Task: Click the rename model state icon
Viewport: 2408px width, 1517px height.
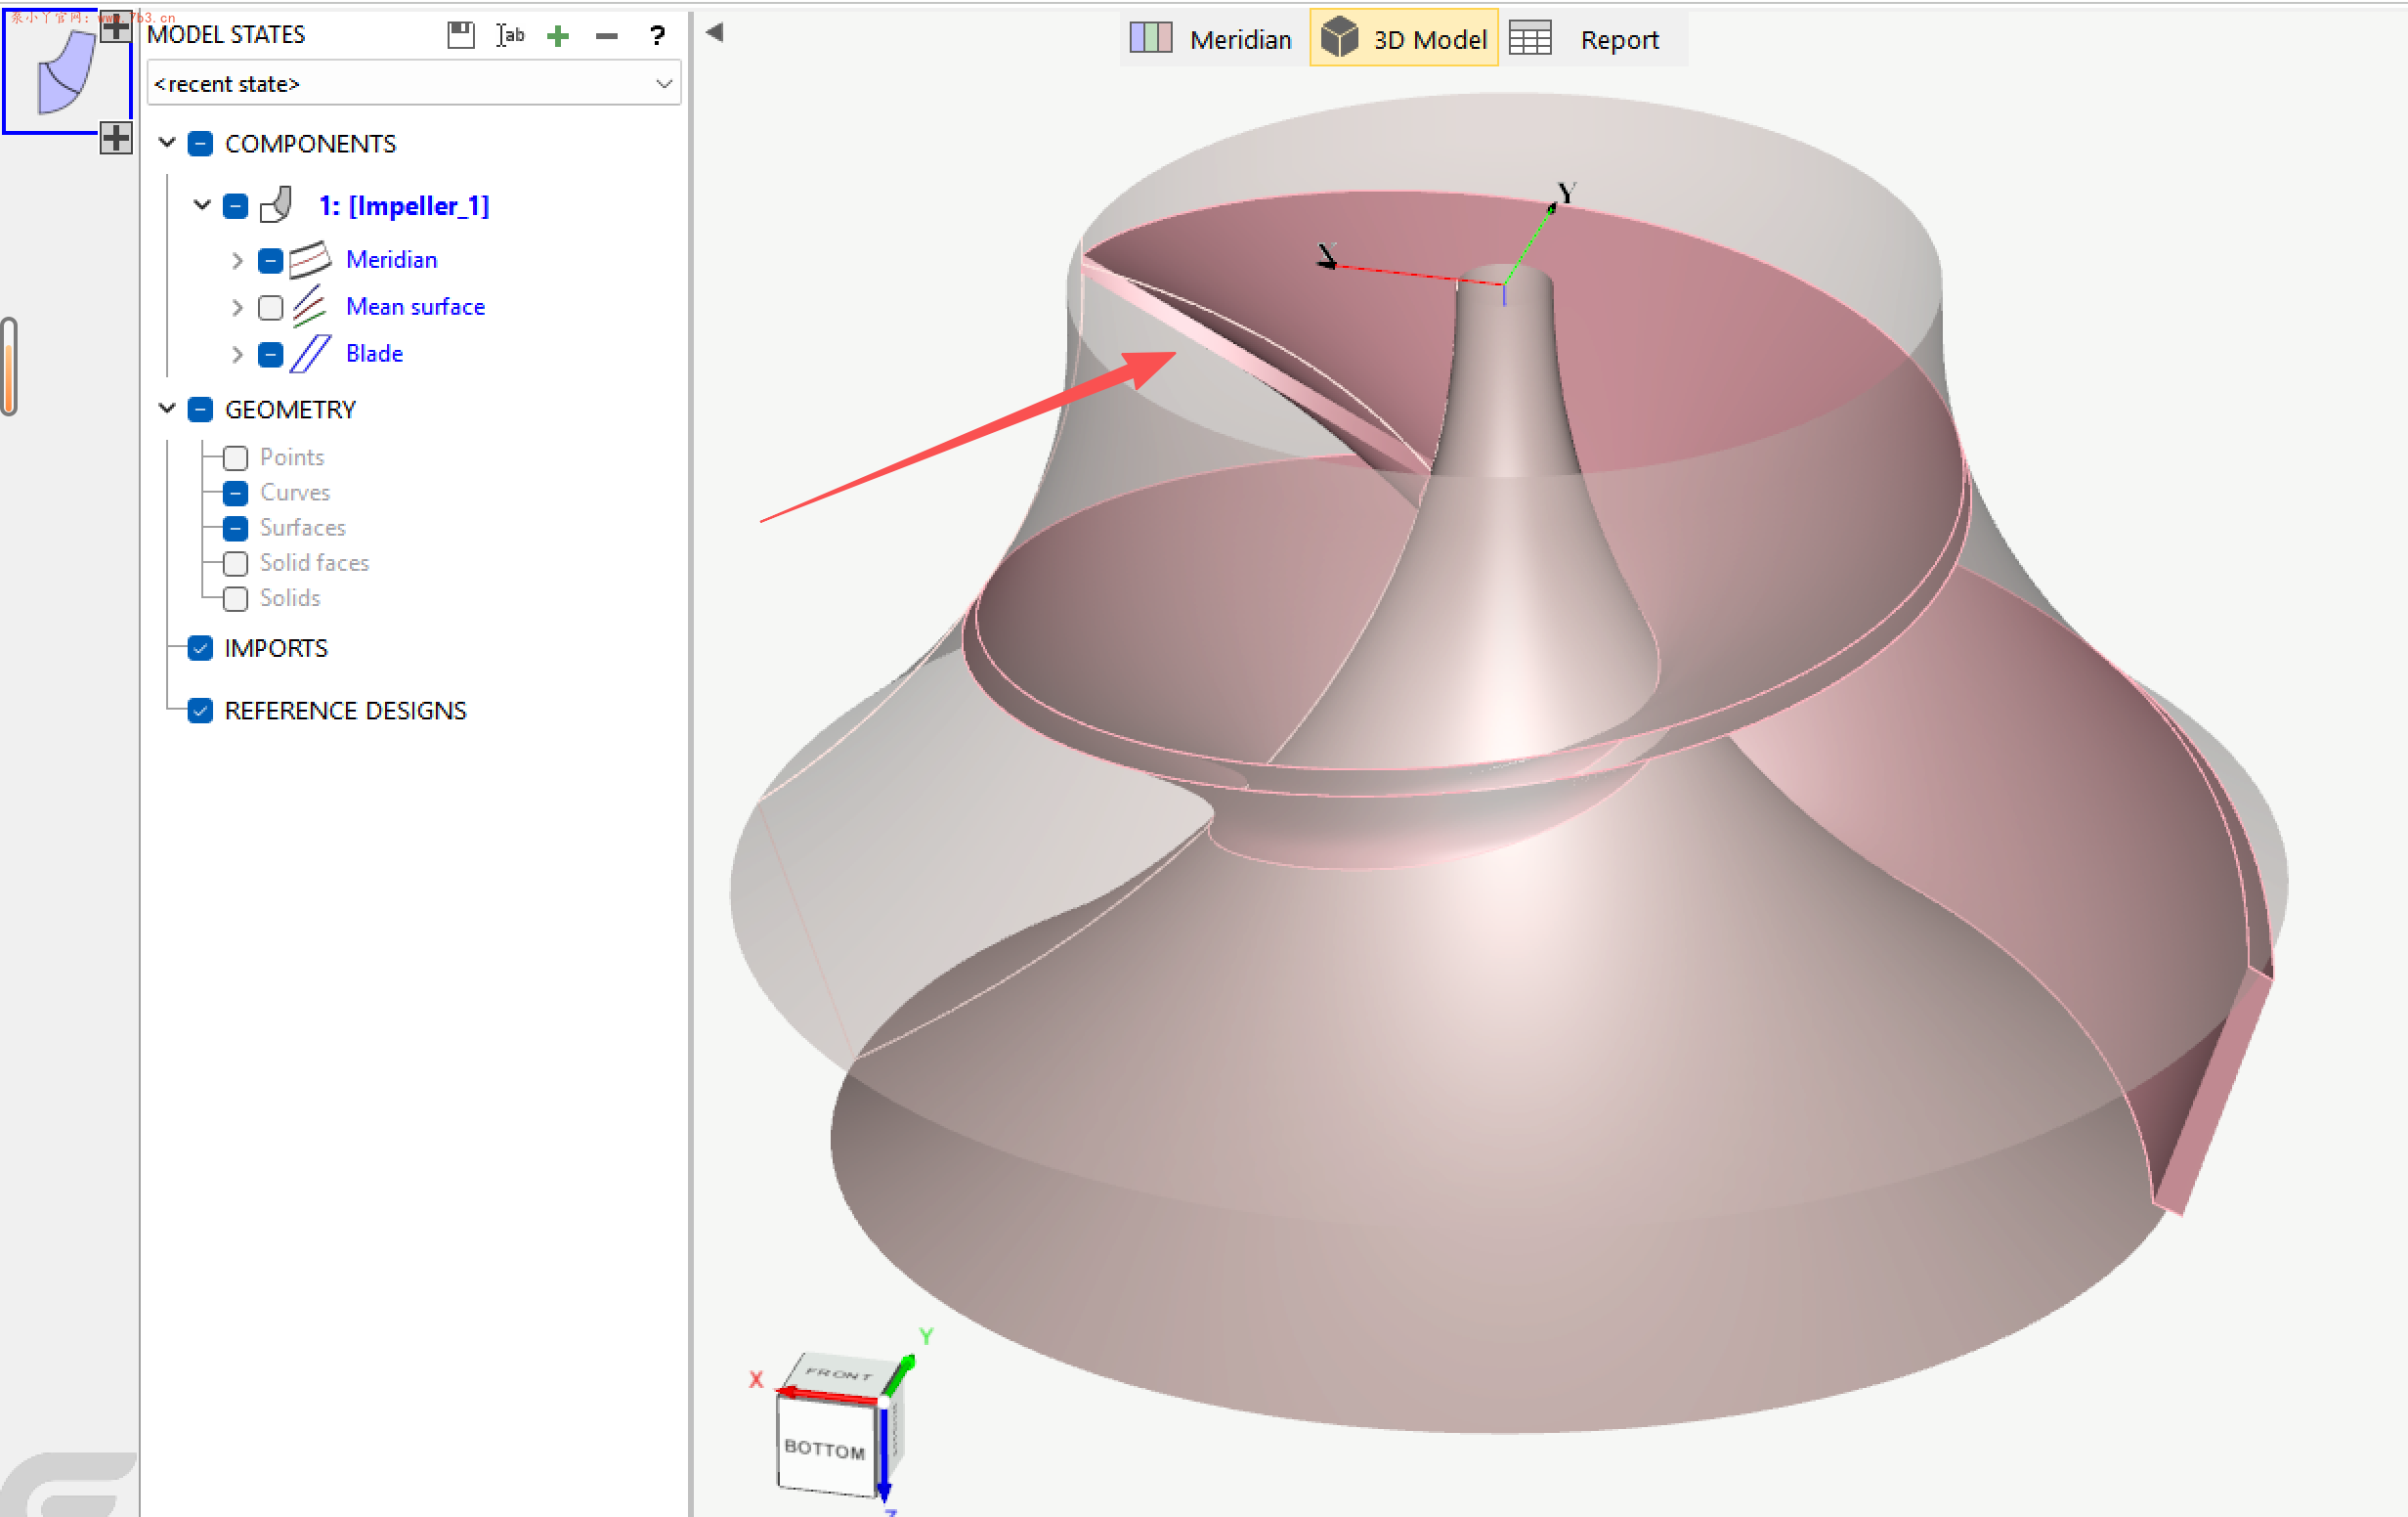Action: click(x=509, y=35)
